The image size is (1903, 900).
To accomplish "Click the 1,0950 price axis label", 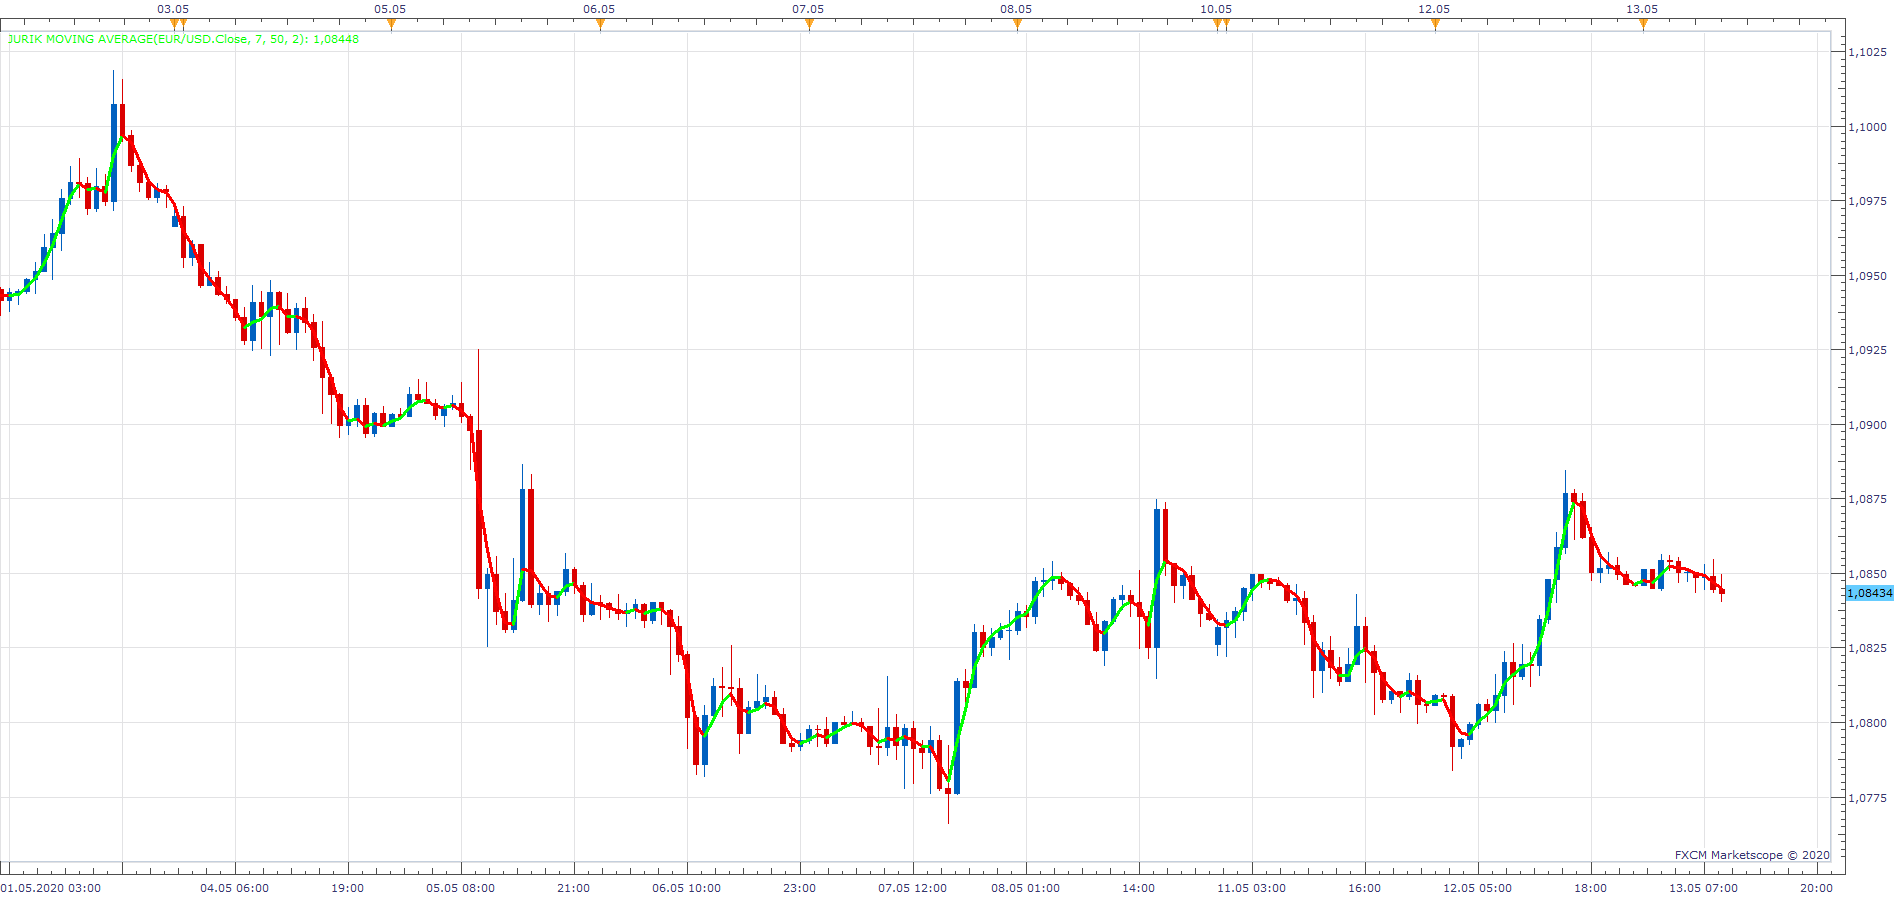I will coord(1868,276).
